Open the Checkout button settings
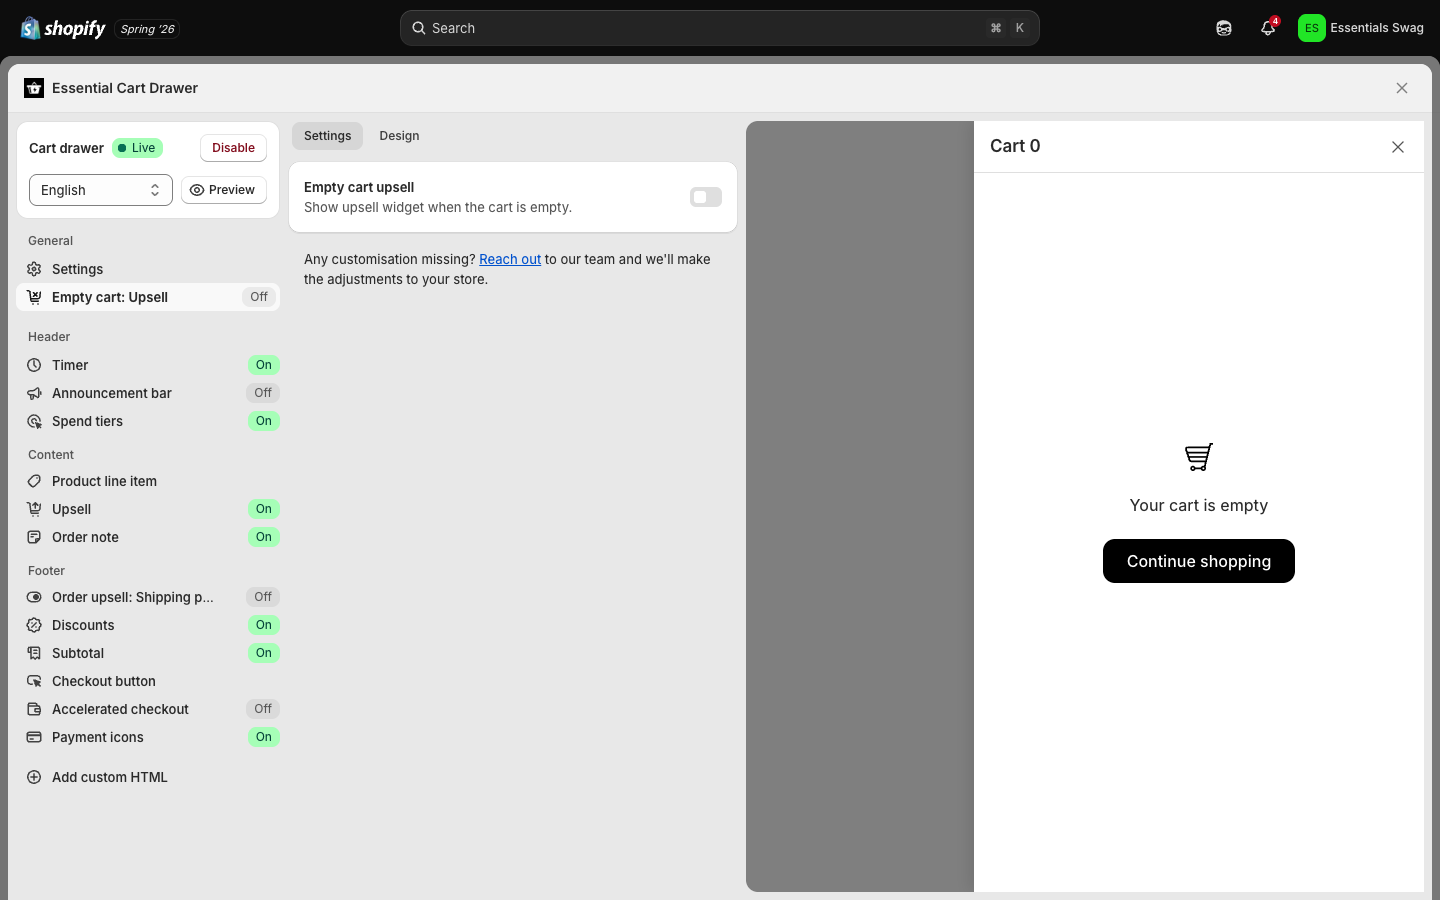Viewport: 1440px width, 900px height. pos(148,681)
